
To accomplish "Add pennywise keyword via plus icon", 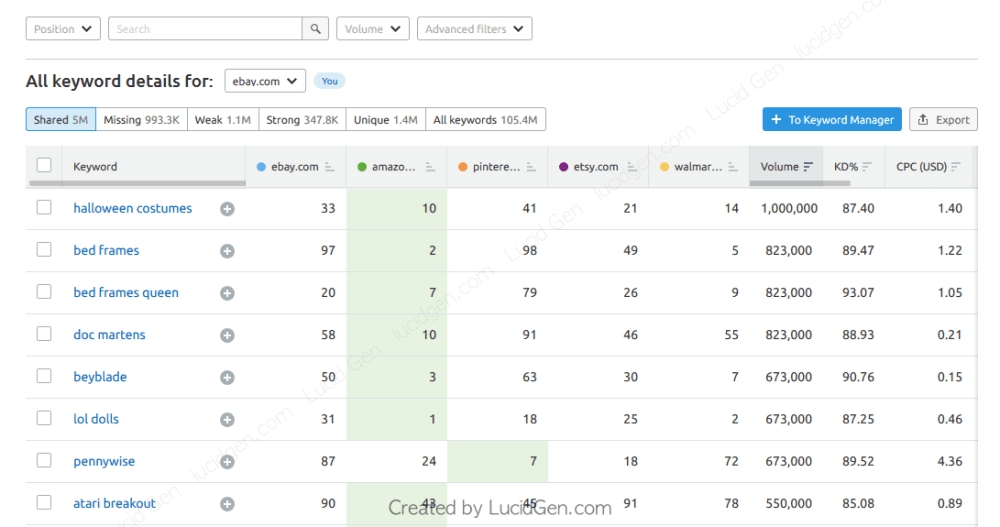I will point(227,461).
